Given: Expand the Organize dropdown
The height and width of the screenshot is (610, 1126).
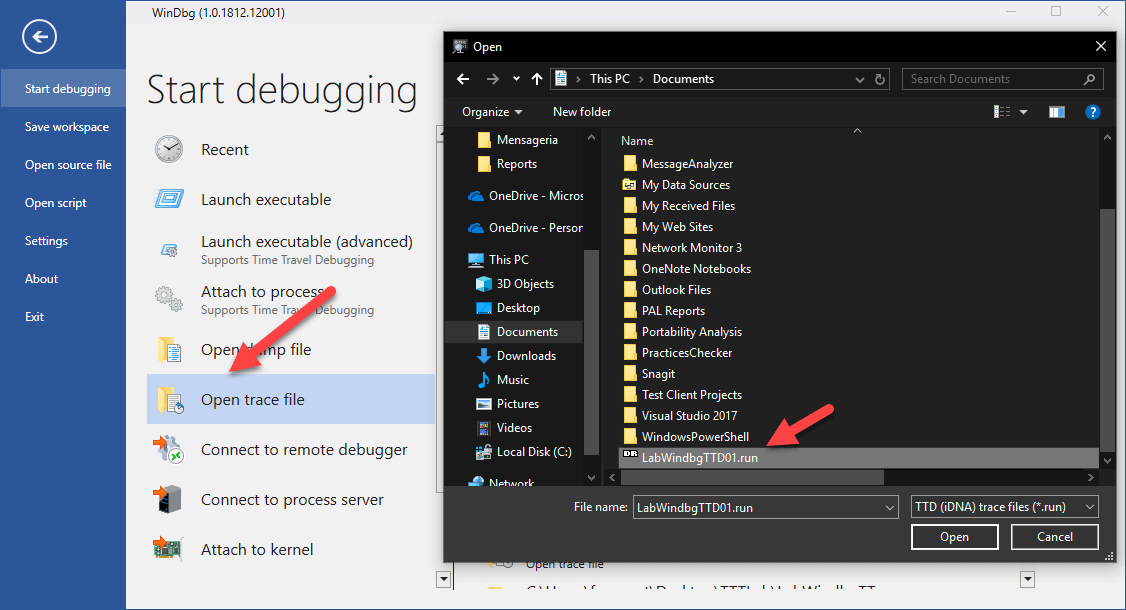Looking at the screenshot, I should pyautogui.click(x=492, y=111).
